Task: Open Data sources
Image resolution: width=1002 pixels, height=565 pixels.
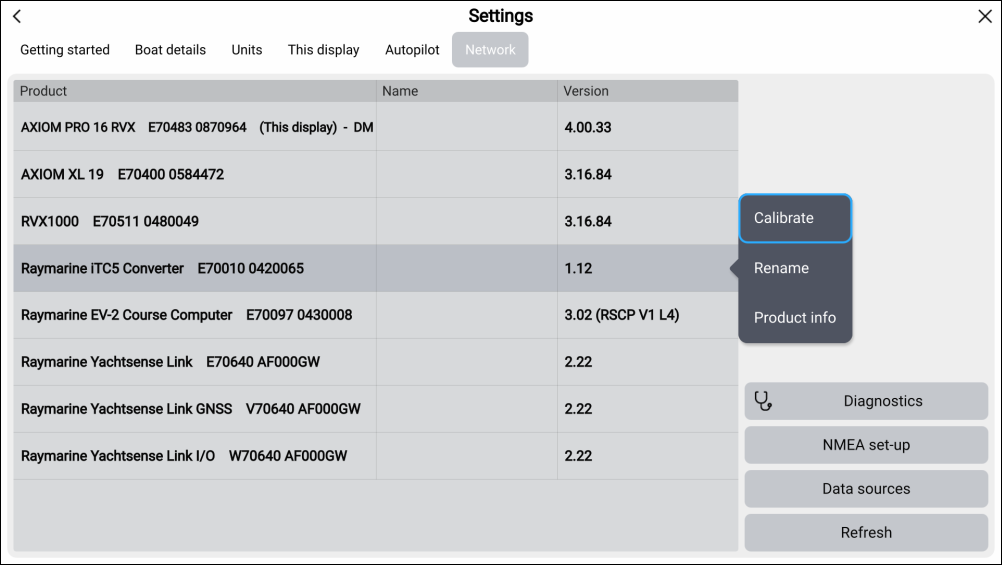Action: tap(866, 489)
